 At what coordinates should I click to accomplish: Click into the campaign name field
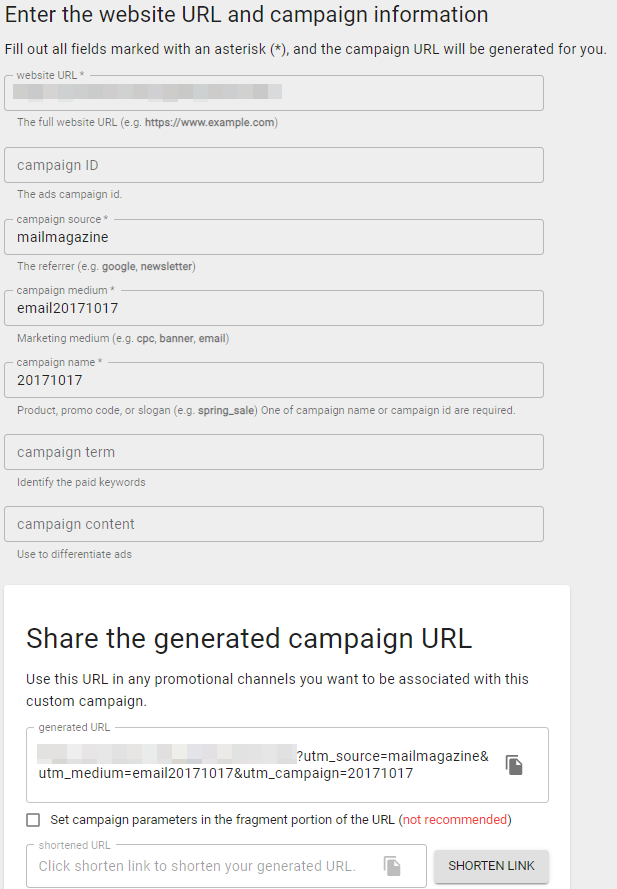(274, 380)
